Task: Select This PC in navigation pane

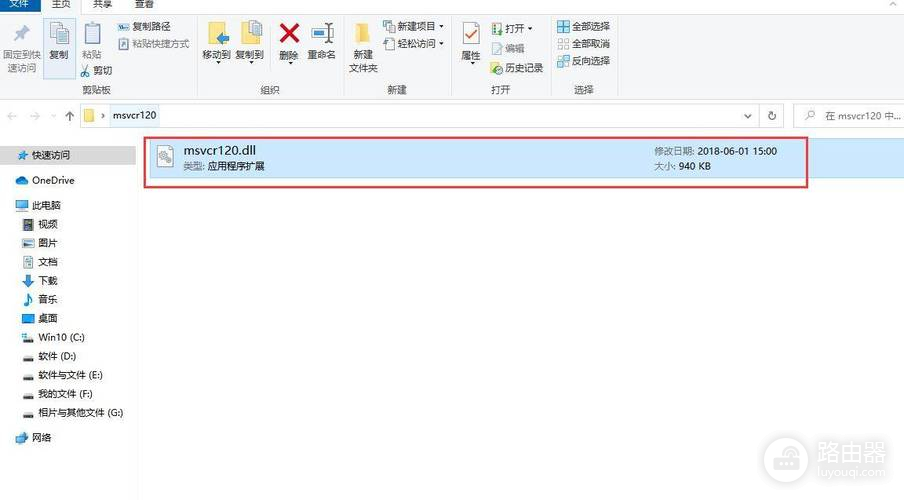Action: click(38, 205)
